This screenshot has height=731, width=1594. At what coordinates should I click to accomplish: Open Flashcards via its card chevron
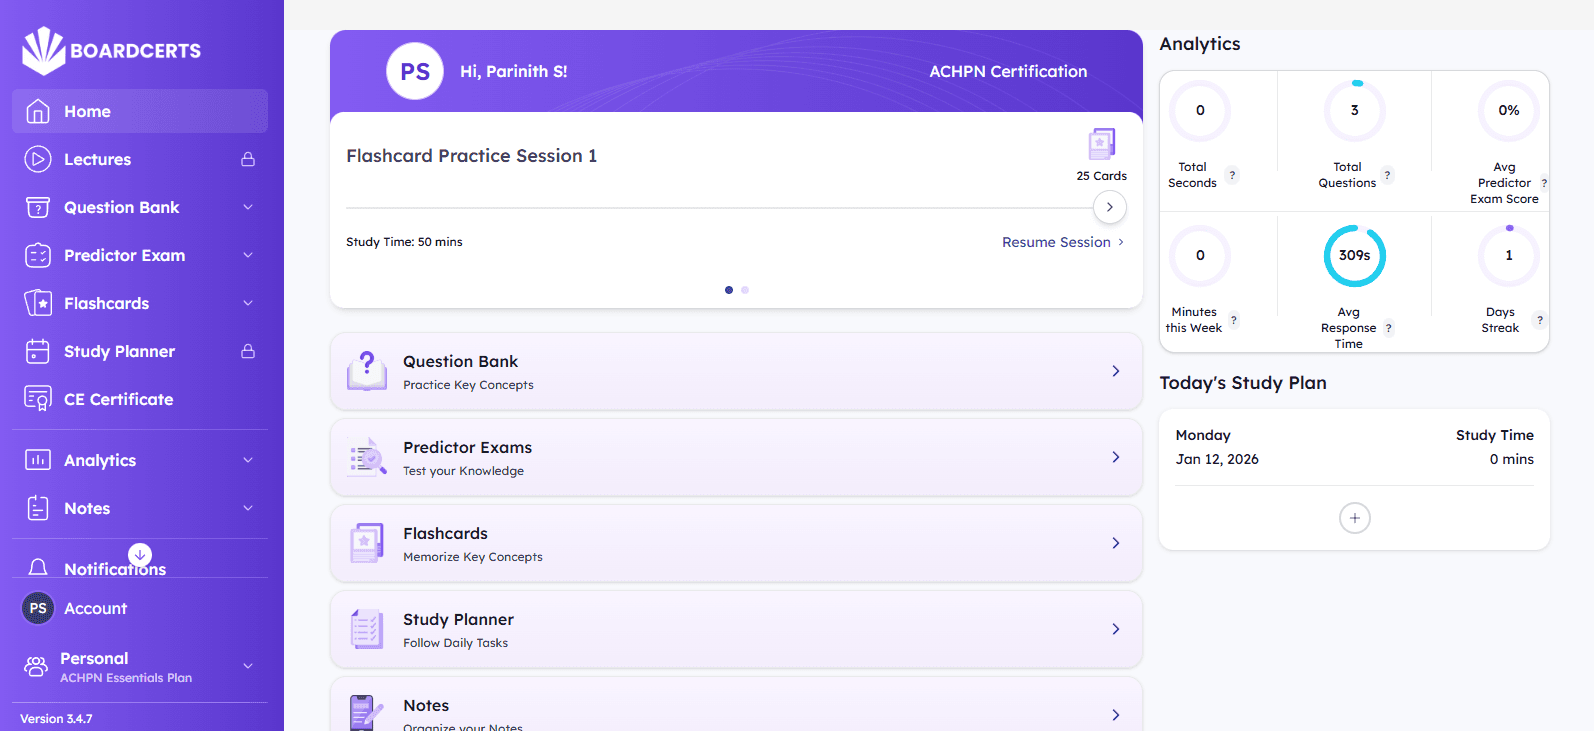coord(1116,543)
